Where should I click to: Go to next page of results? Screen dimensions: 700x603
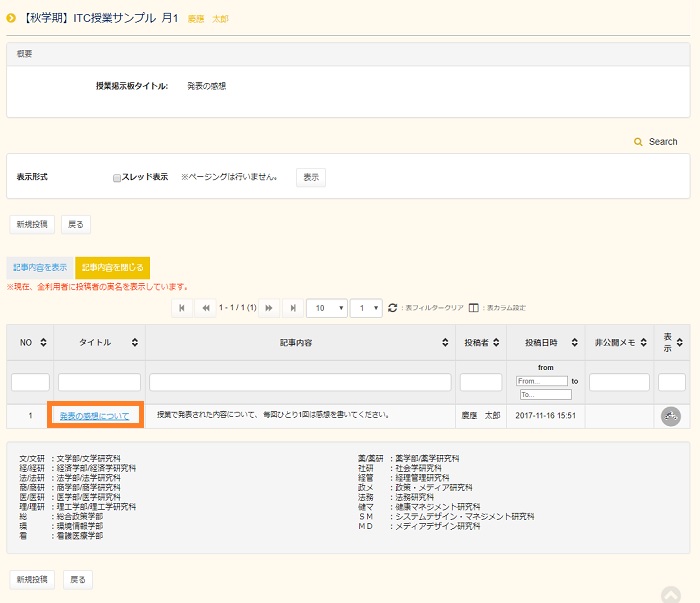[268, 308]
